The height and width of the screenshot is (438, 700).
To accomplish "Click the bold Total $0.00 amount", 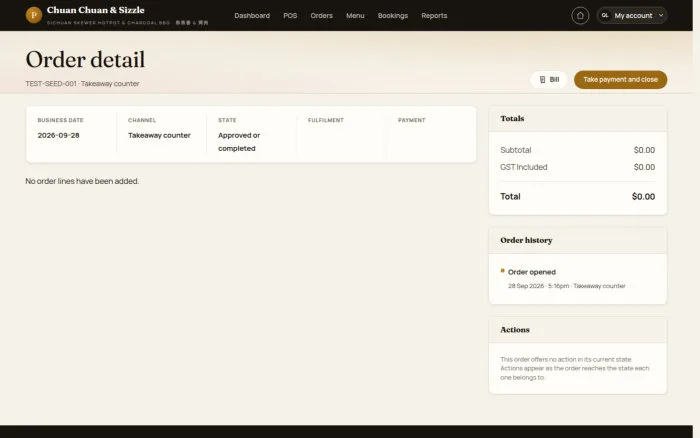I will pos(643,196).
